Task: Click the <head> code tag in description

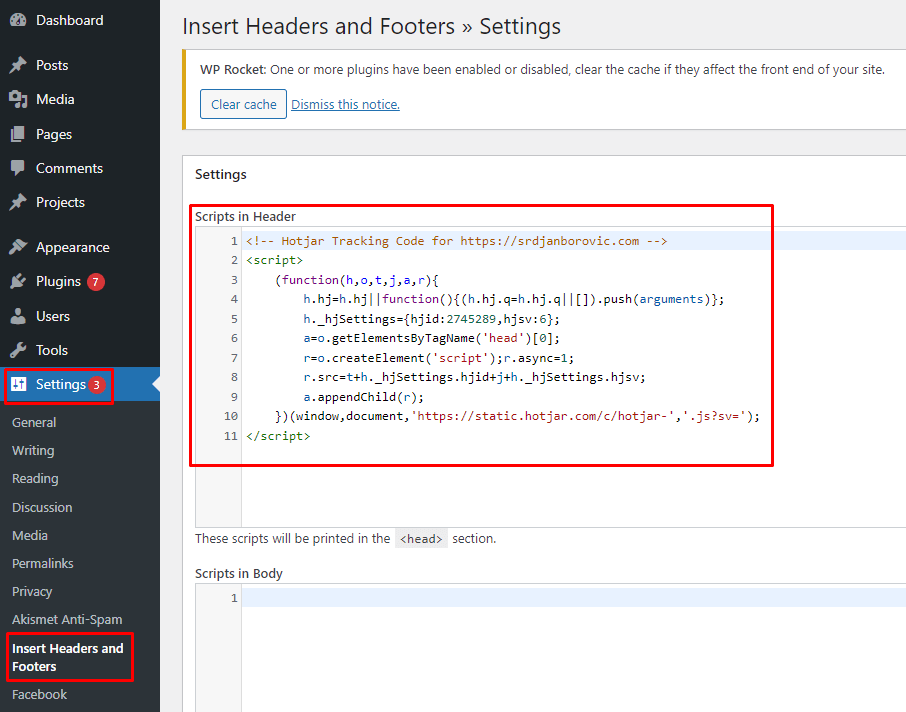Action: pos(421,539)
